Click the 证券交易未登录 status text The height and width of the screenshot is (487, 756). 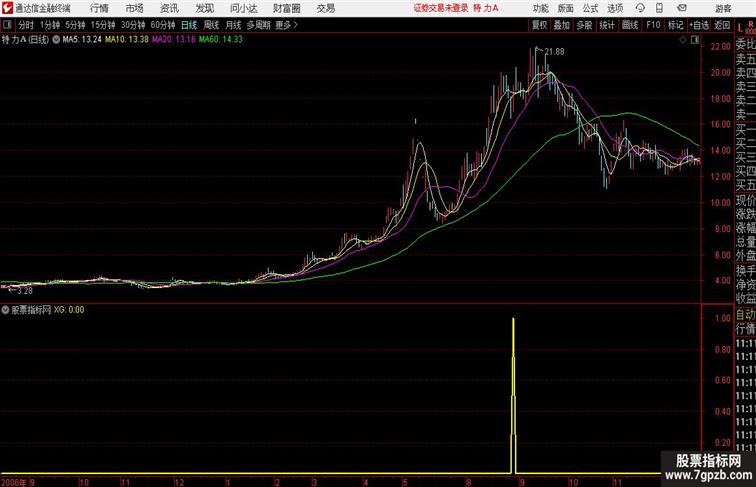(x=441, y=8)
